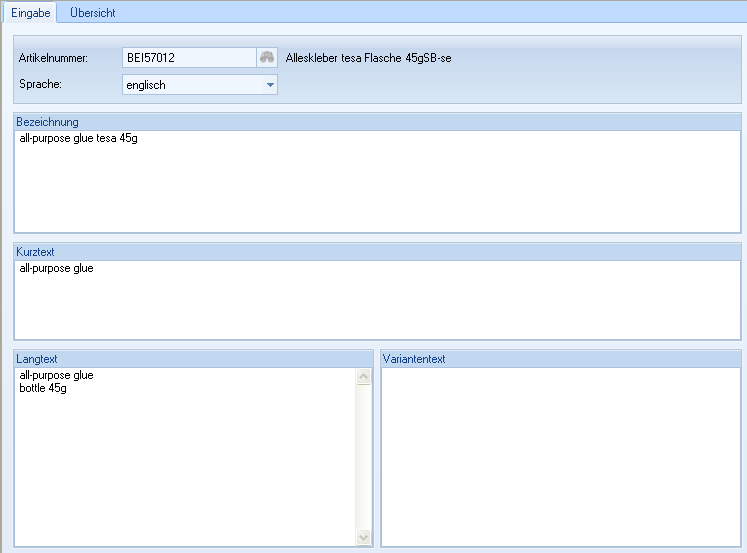Focus the Artikelnummer field containing BEI57012
The image size is (747, 553).
click(x=188, y=58)
